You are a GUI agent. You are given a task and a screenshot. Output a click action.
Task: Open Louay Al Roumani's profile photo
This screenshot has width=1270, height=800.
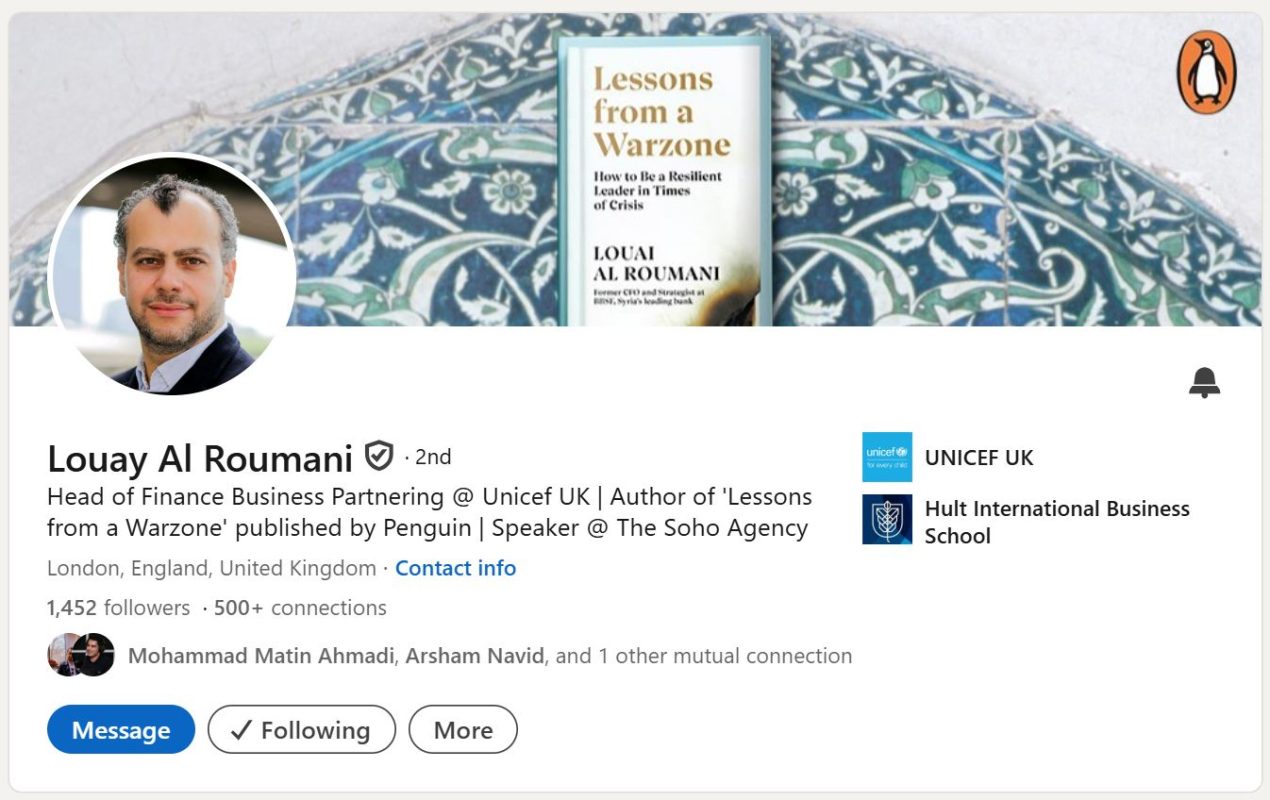[172, 275]
